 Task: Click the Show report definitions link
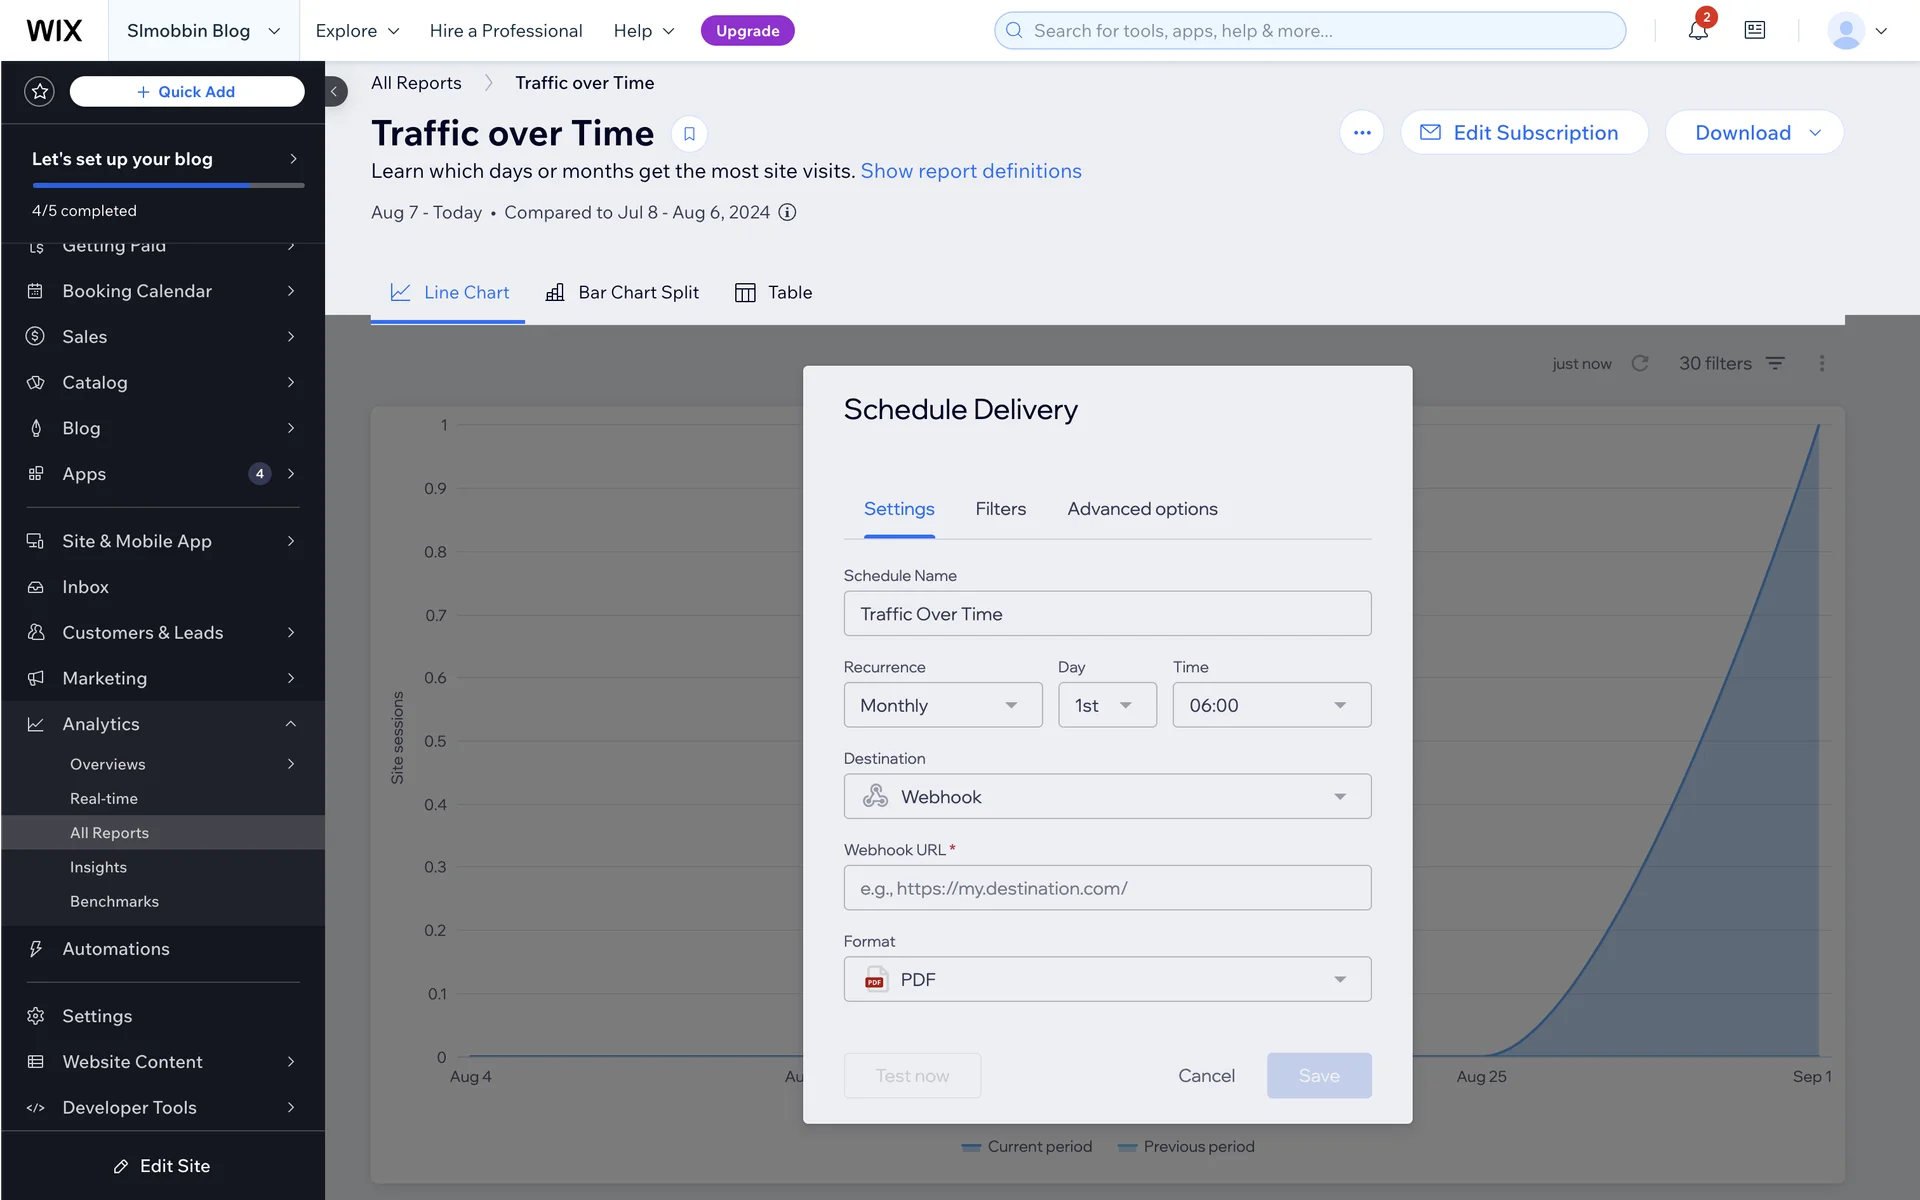[x=970, y=171]
